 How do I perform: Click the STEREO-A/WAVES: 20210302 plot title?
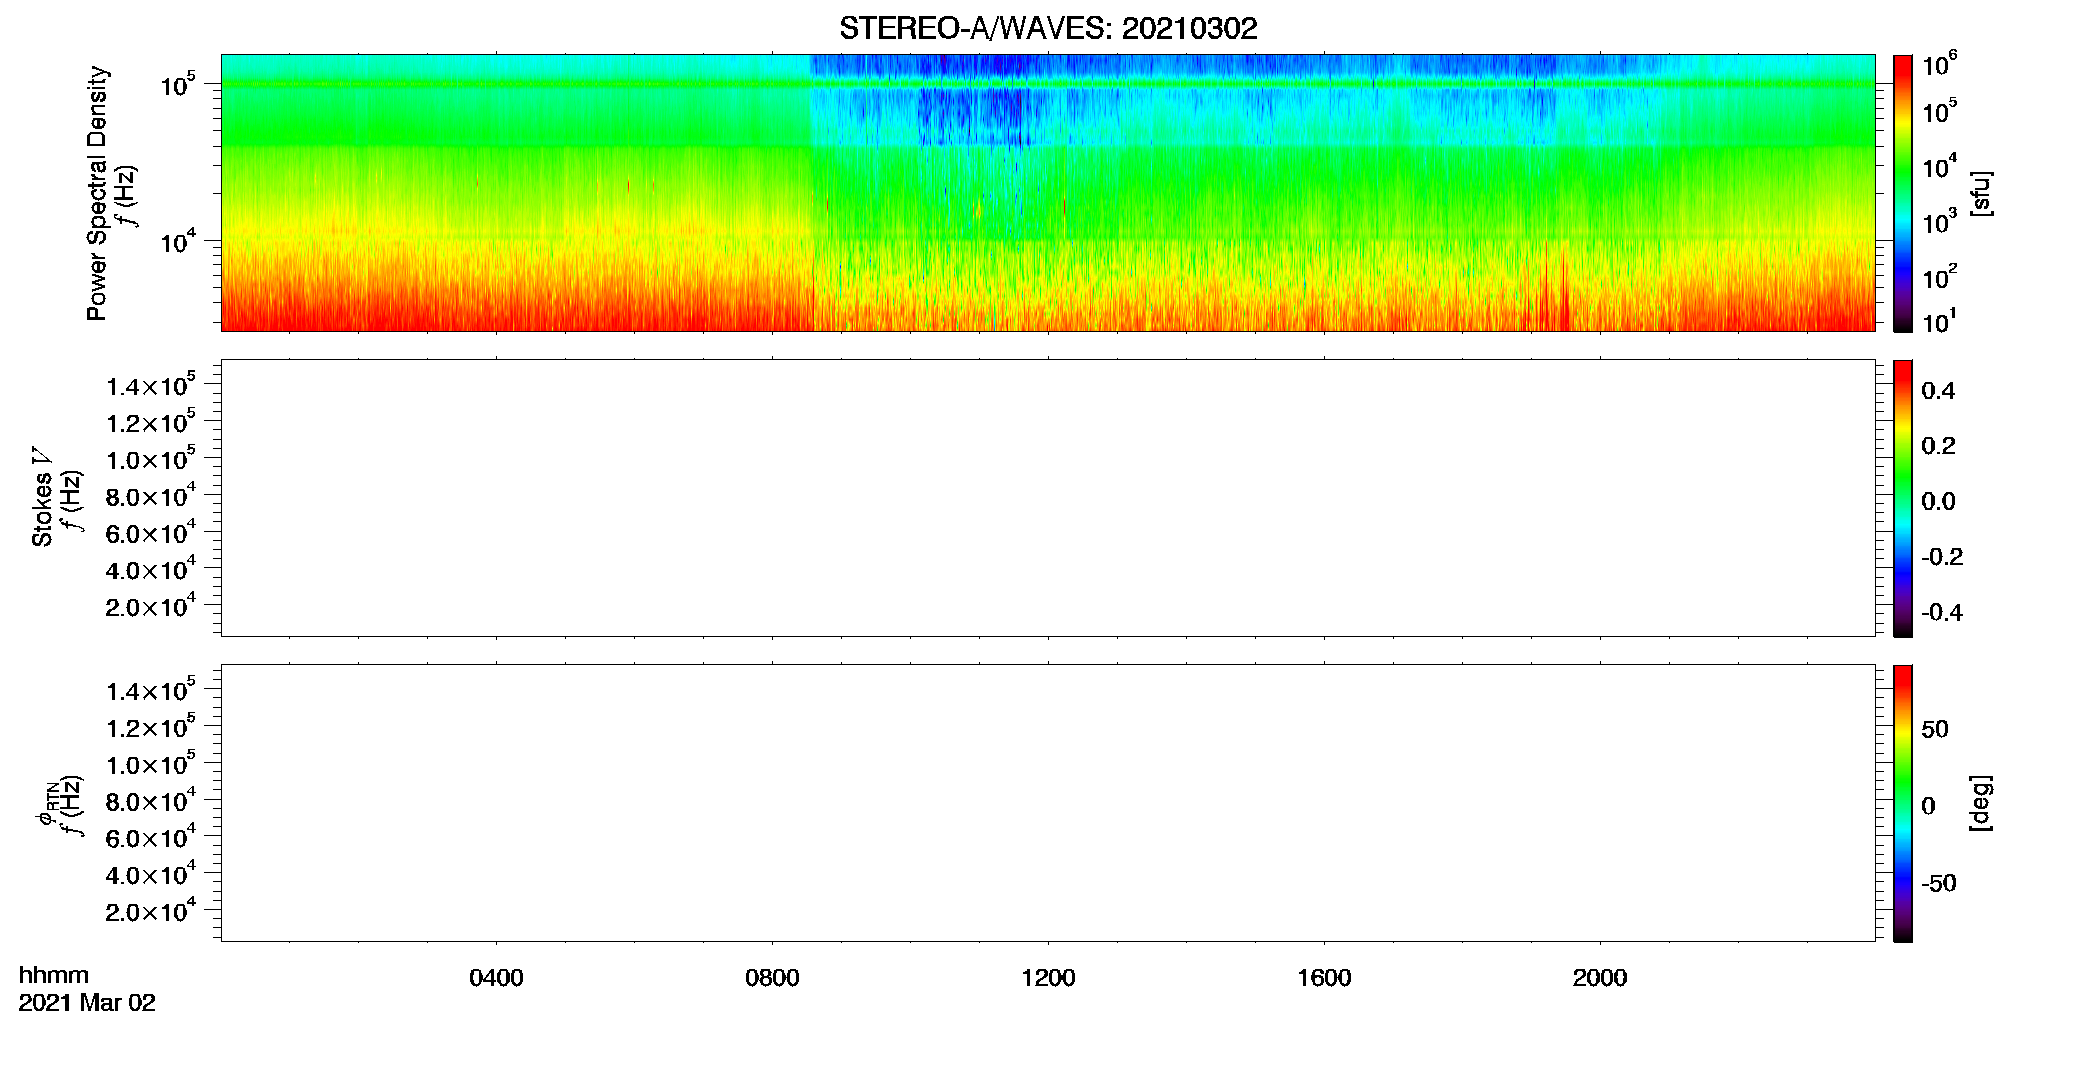1048,29
